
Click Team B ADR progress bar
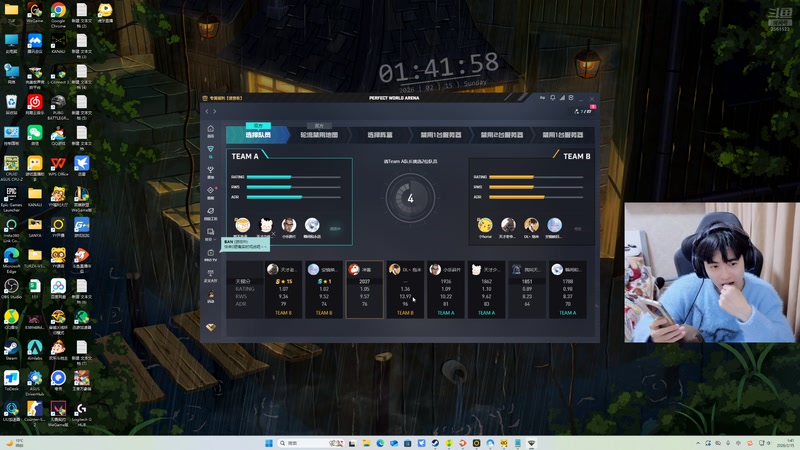click(x=536, y=197)
